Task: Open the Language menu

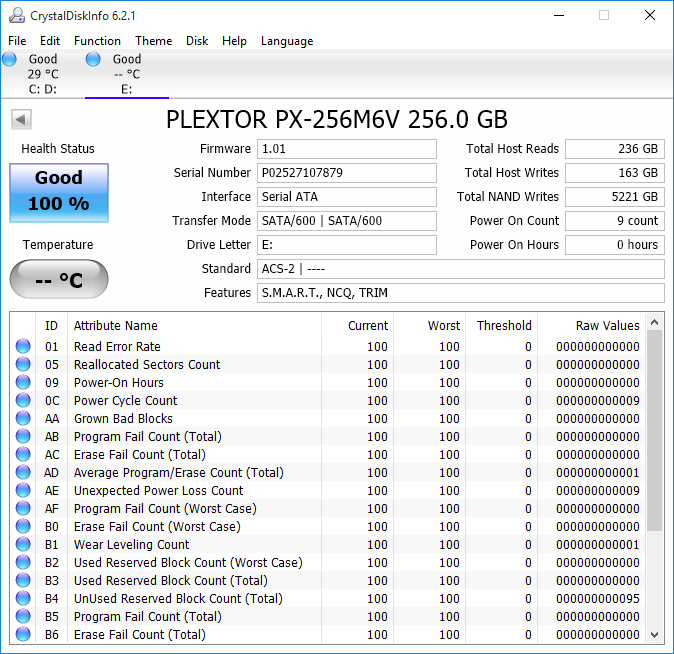Action: pos(287,41)
